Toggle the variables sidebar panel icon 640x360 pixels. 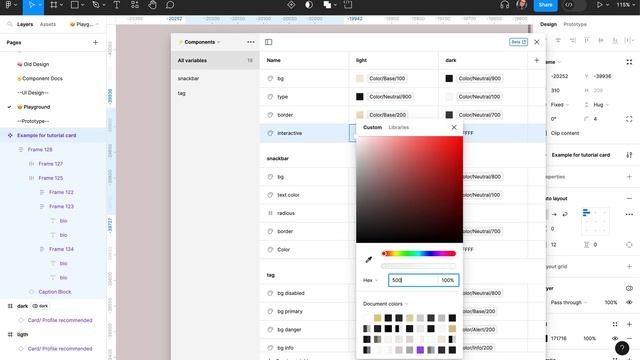(x=269, y=42)
